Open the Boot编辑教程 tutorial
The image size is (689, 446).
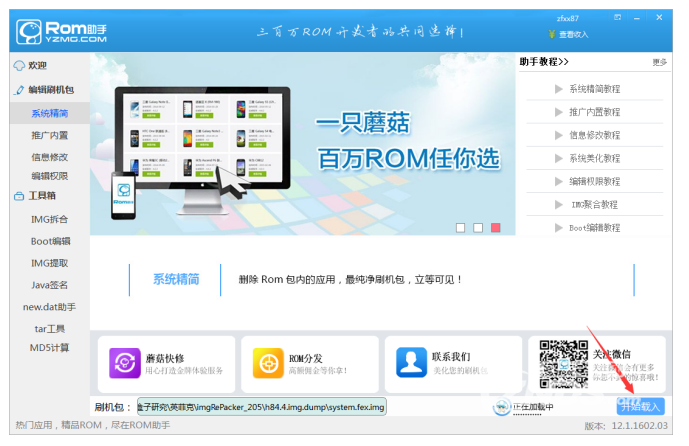pyautogui.click(x=595, y=228)
